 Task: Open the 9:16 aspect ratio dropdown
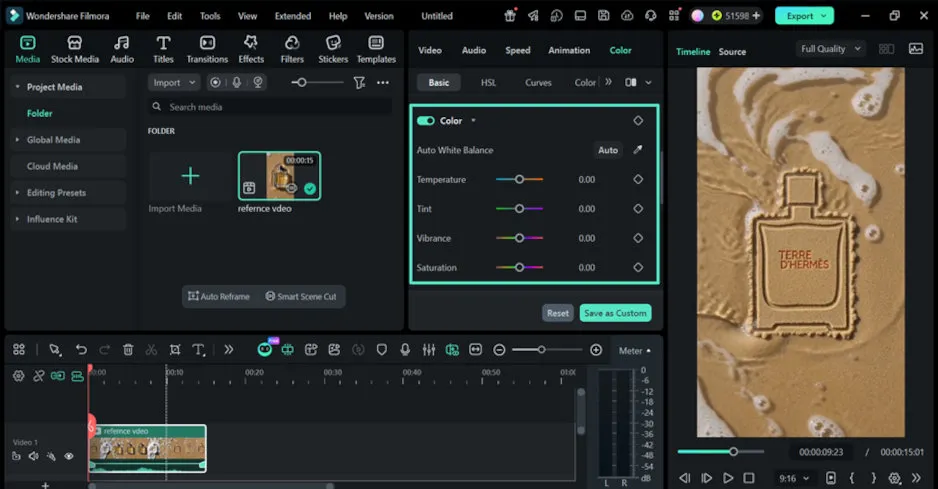point(793,478)
